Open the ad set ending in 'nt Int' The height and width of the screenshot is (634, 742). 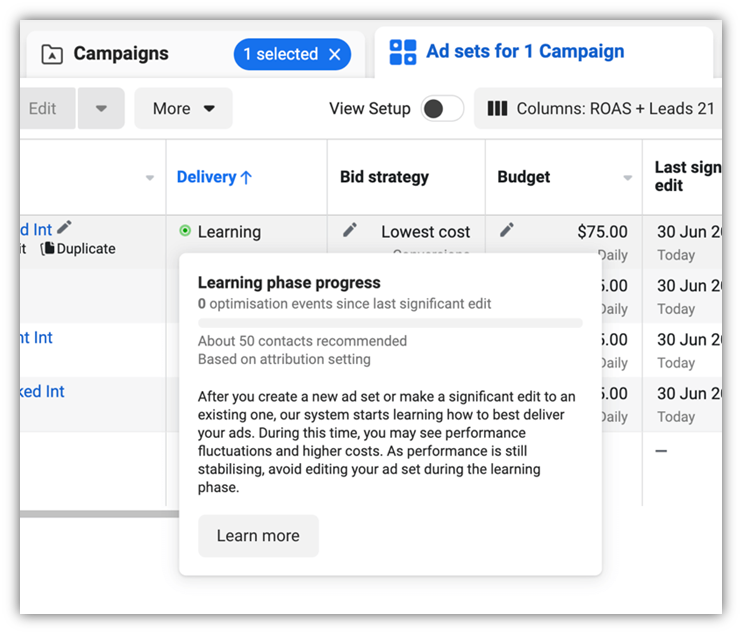click(36, 338)
